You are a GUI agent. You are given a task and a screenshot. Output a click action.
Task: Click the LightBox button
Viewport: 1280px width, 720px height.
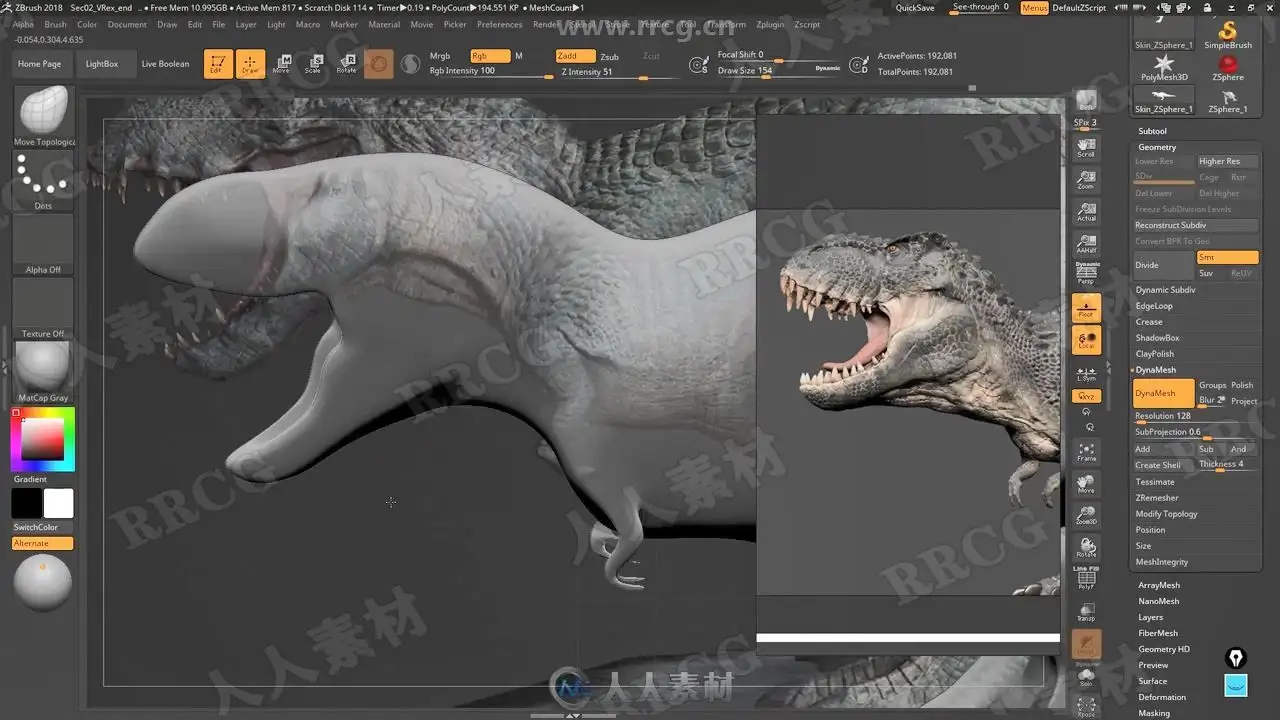[102, 64]
